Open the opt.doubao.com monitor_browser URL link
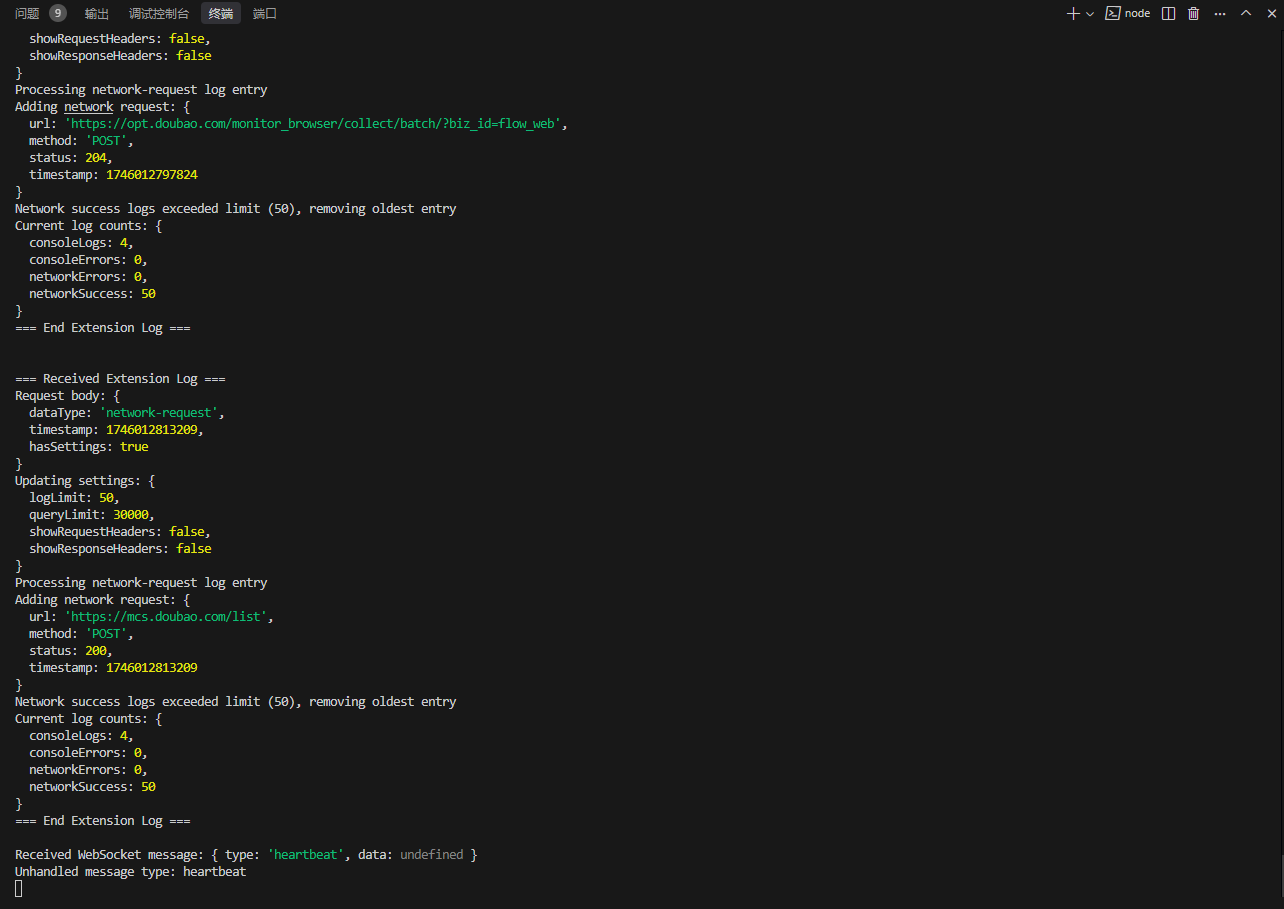Image resolution: width=1284 pixels, height=909 pixels. [x=316, y=124]
